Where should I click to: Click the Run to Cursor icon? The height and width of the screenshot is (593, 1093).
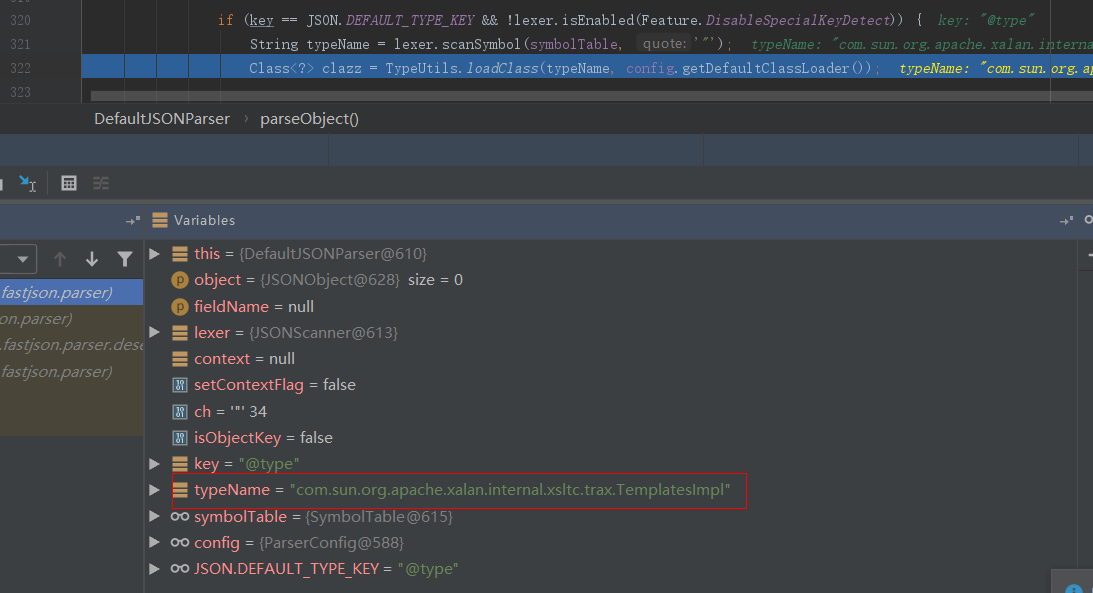tap(27, 183)
